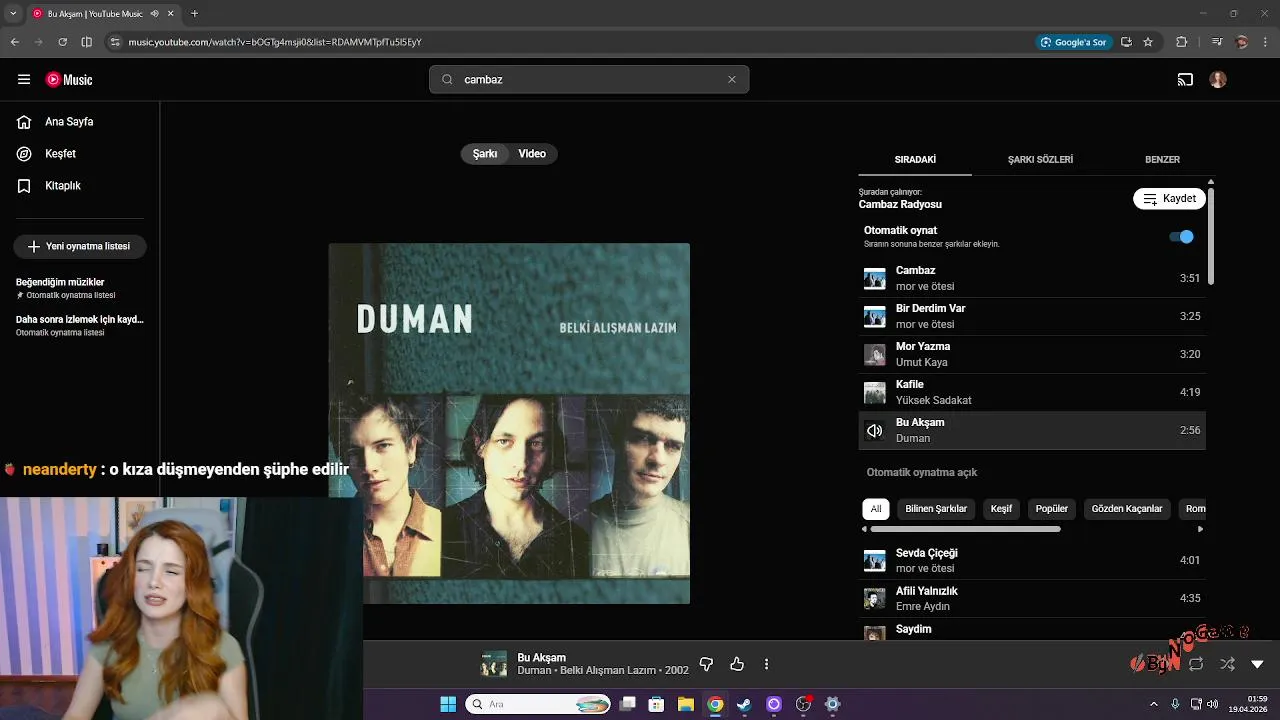This screenshot has width=1280, height=720.
Task: Create a Yeni oynatma listesi
Action: (x=80, y=246)
